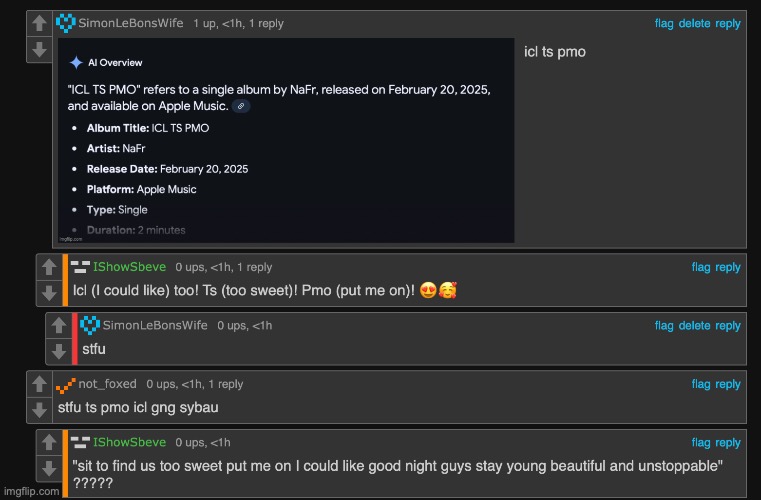Downvote the "stfu" reply comment
761x500 pixels.
(58, 352)
